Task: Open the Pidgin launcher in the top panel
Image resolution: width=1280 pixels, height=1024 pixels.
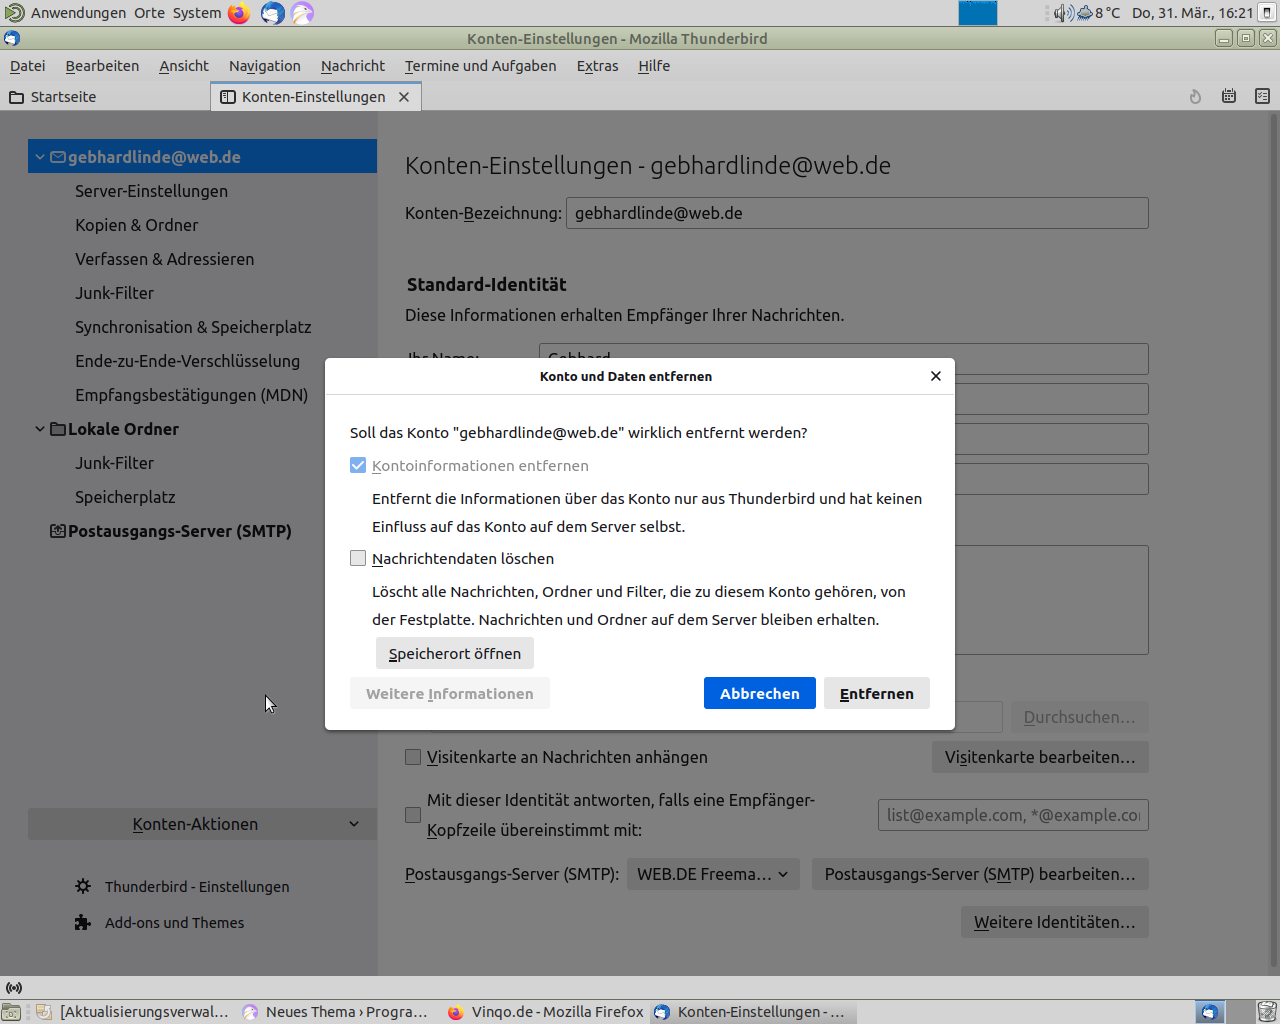Action: pyautogui.click(x=303, y=13)
